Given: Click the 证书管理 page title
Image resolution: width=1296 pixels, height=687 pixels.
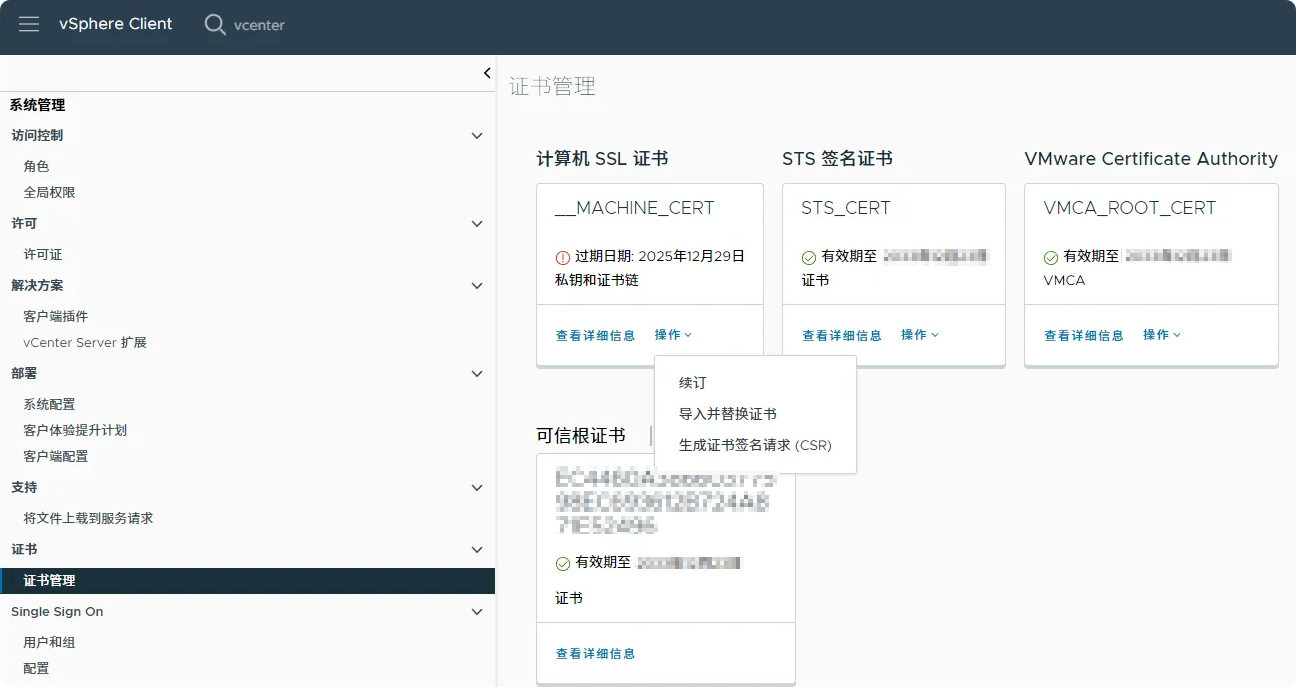Looking at the screenshot, I should click(x=553, y=87).
